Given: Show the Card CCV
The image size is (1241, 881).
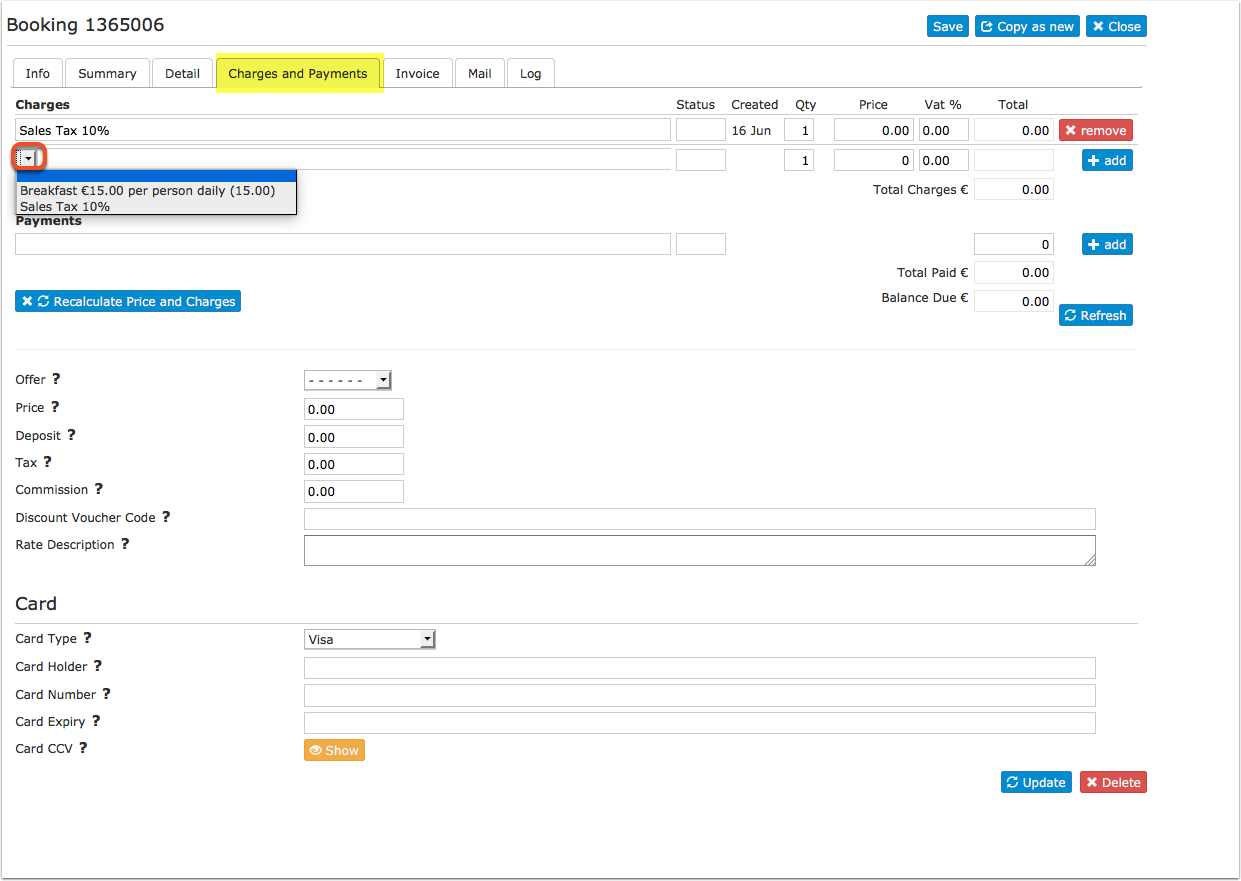Looking at the screenshot, I should pyautogui.click(x=334, y=750).
